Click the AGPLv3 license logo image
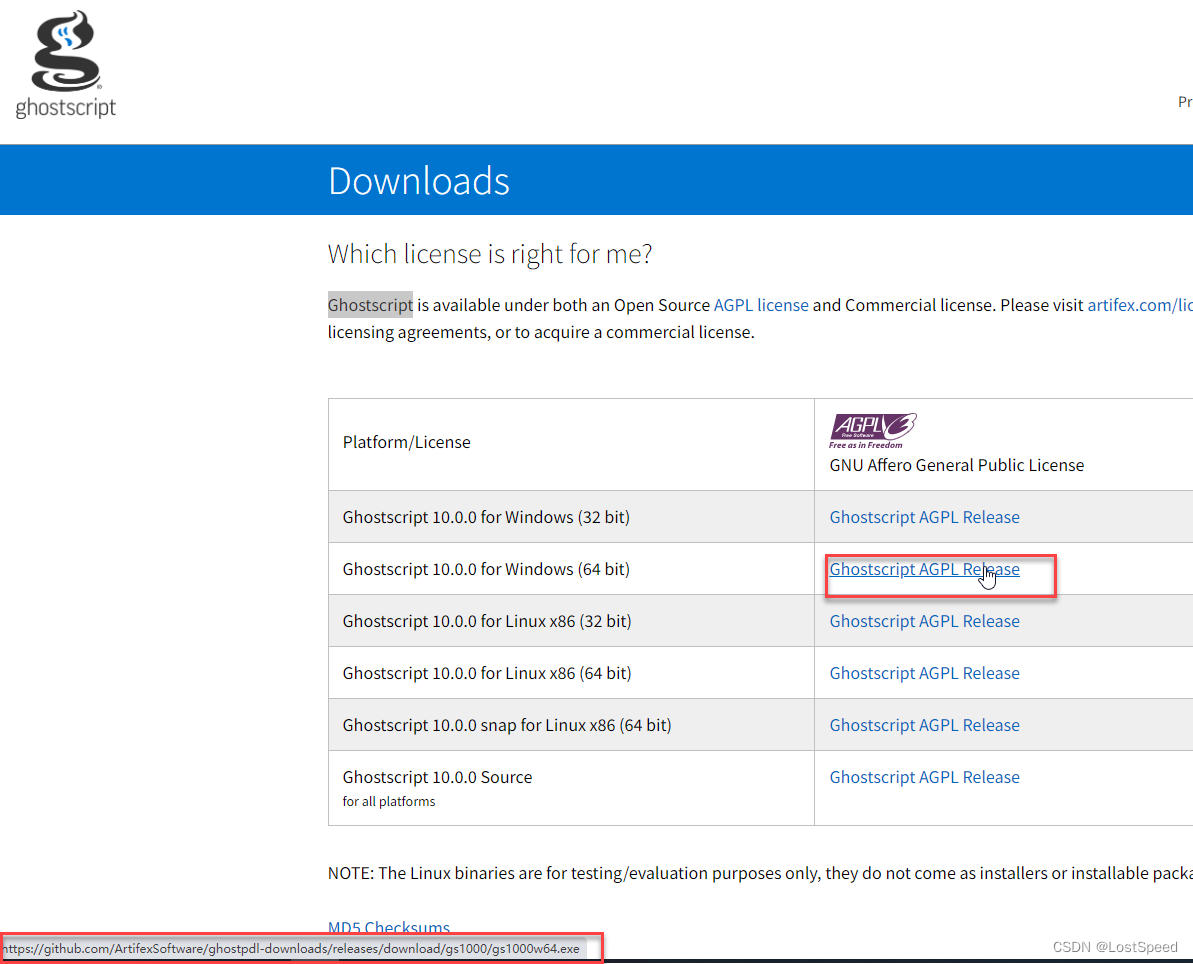The image size is (1193, 964). coord(872,430)
